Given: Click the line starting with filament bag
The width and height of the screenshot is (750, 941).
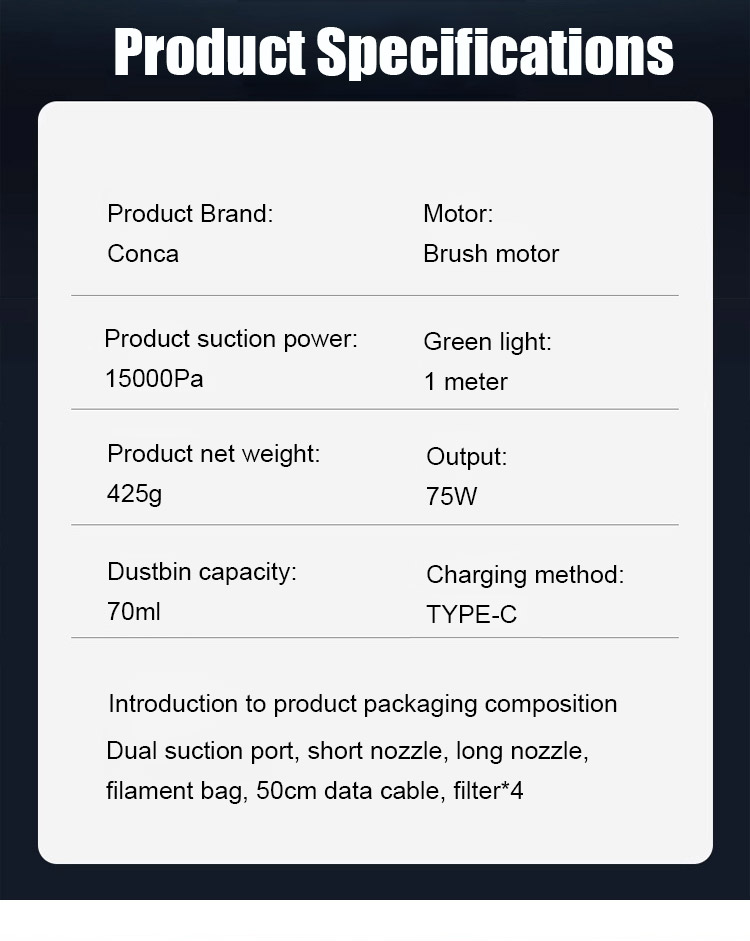Looking at the screenshot, I should [314, 791].
